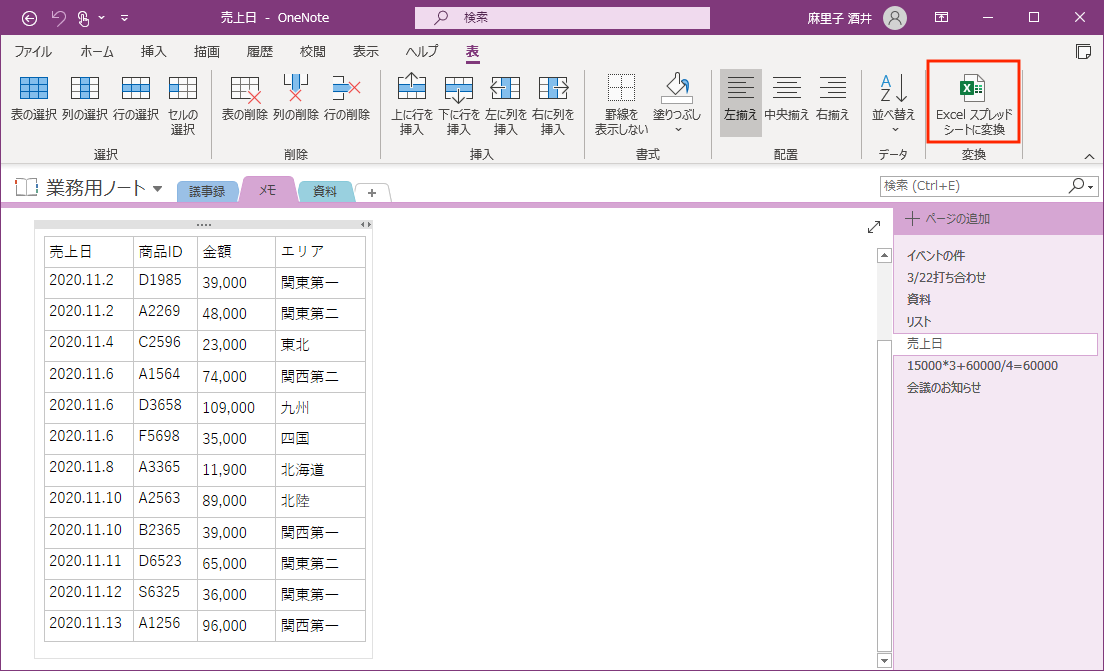Viewport: 1104px width, 671px height.
Task: Click the scrollbar up arrow
Action: 884,256
